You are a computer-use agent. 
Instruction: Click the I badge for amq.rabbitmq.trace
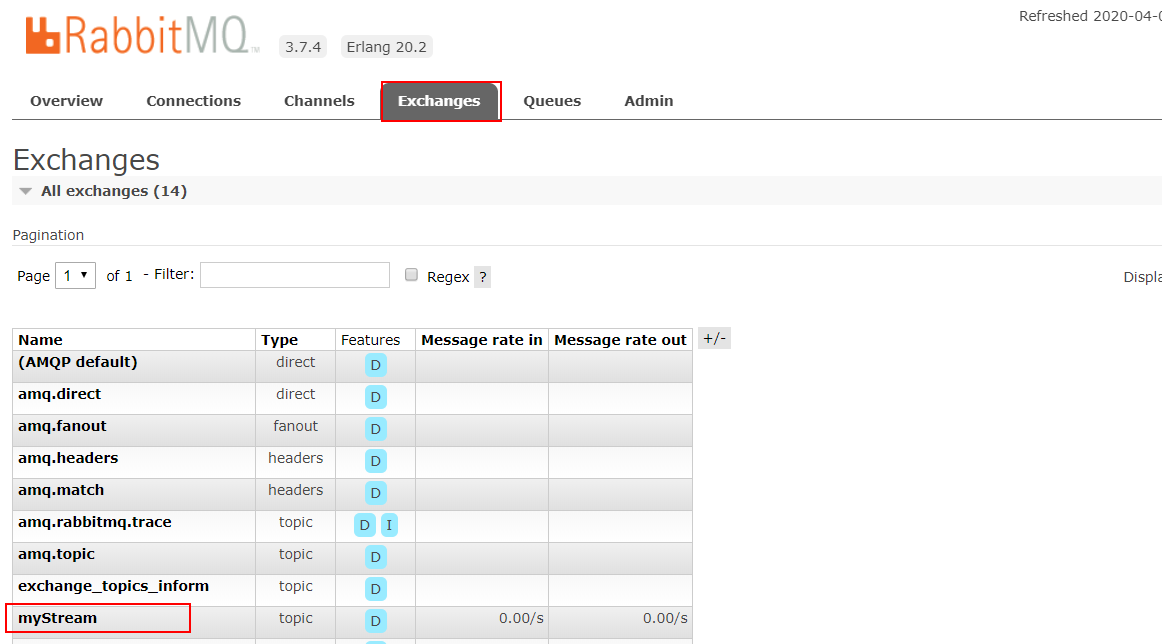pyautogui.click(x=389, y=525)
